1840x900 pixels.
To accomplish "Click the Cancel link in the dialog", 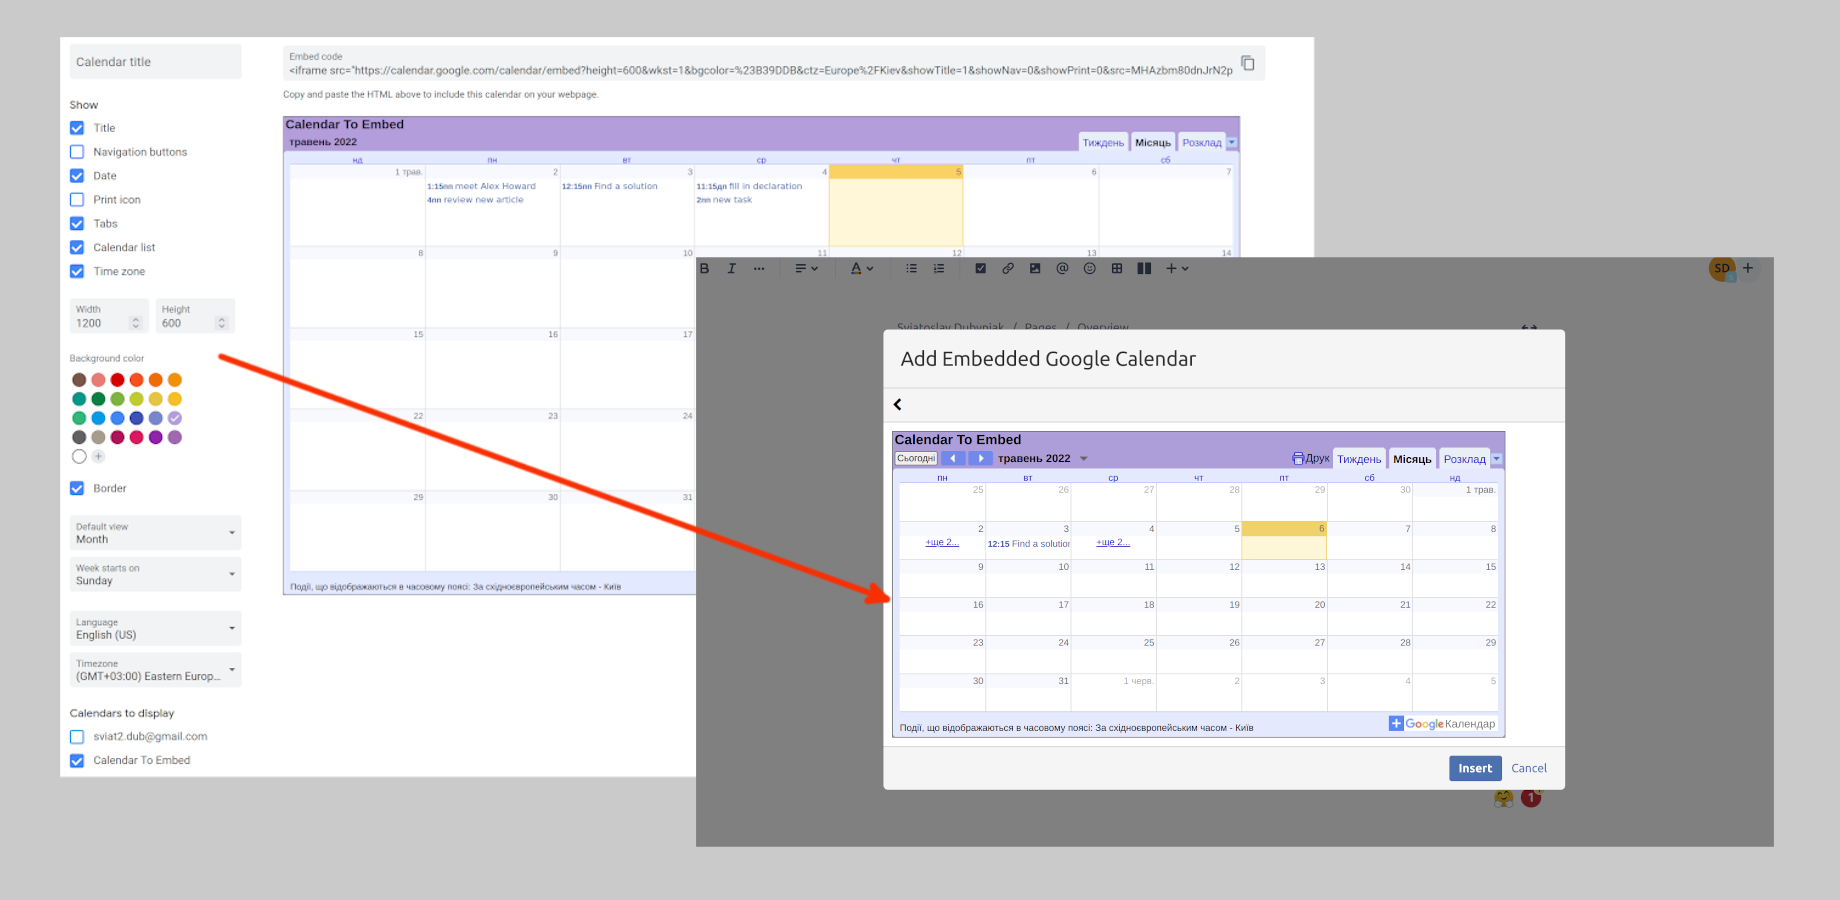I will (1529, 768).
